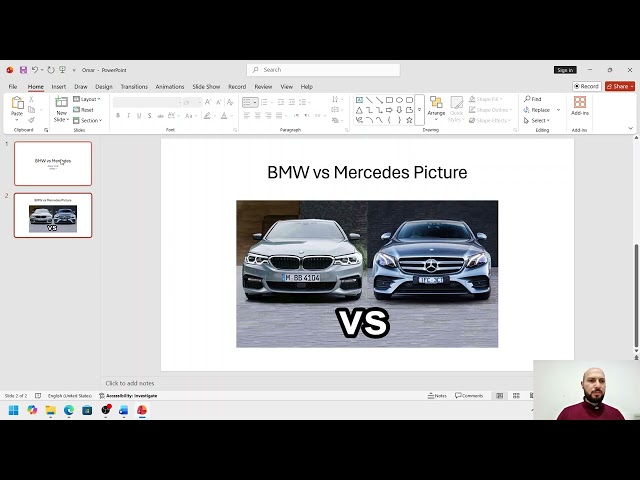Switch to the Insert tab
Viewport: 640px width, 480px height.
click(59, 87)
